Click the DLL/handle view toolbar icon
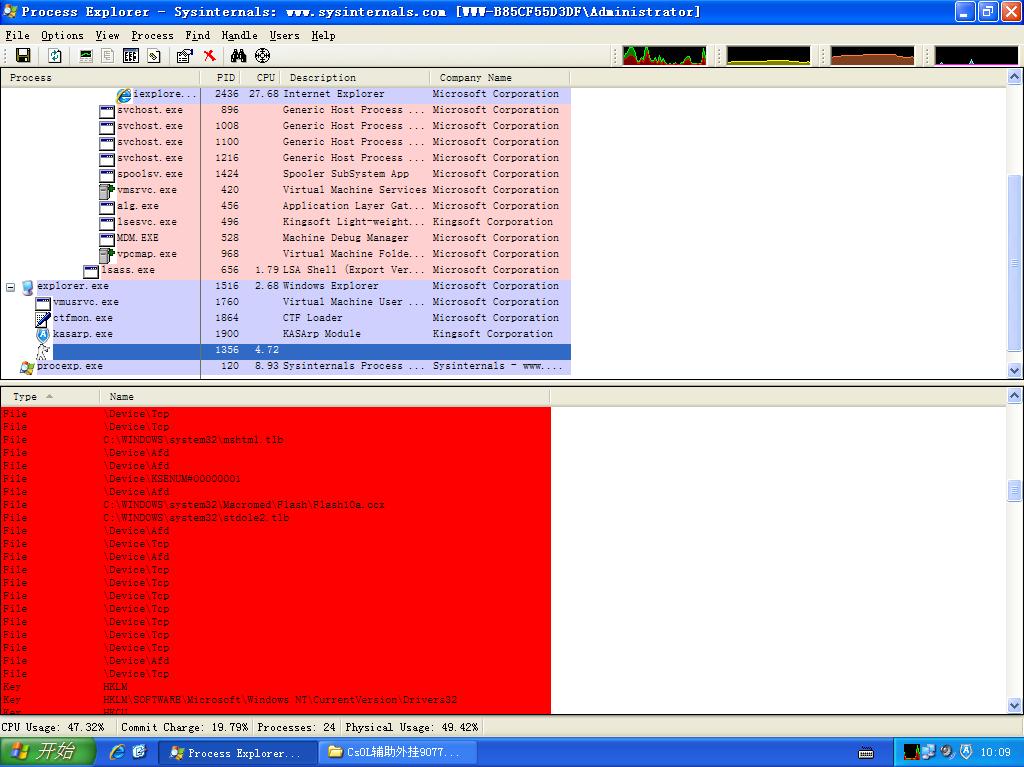 point(153,56)
